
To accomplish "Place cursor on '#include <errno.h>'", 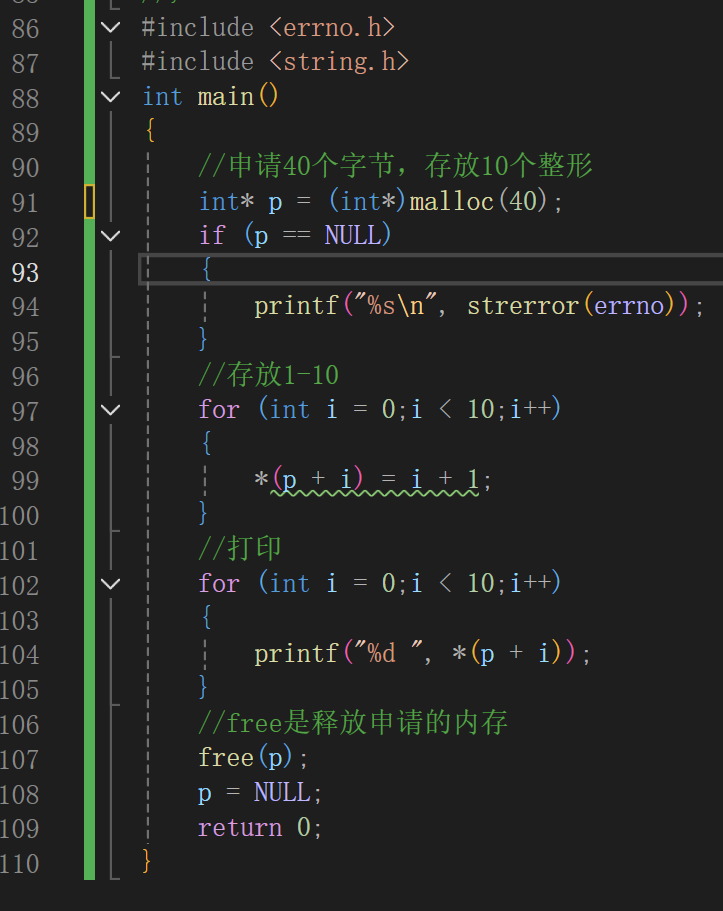I will click(x=268, y=27).
